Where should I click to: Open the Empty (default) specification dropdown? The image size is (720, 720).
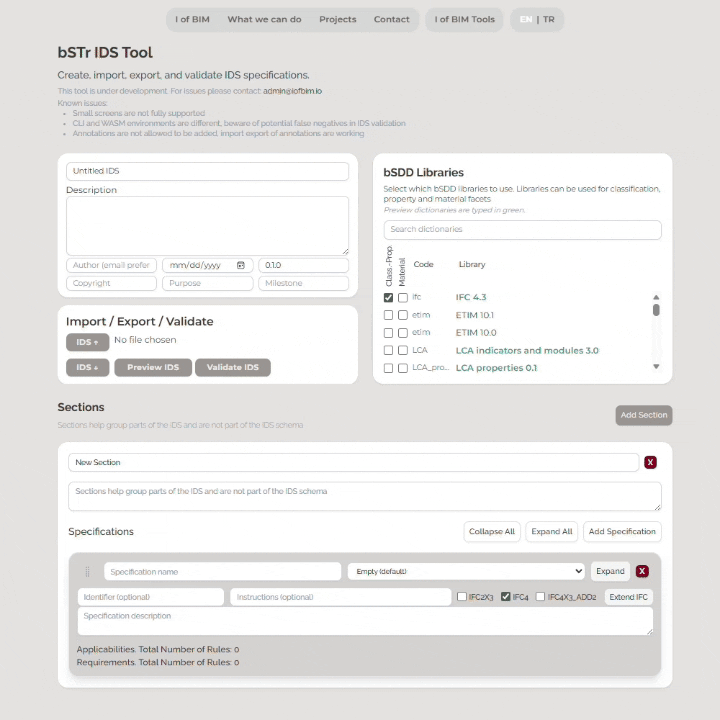pyautogui.click(x=466, y=571)
